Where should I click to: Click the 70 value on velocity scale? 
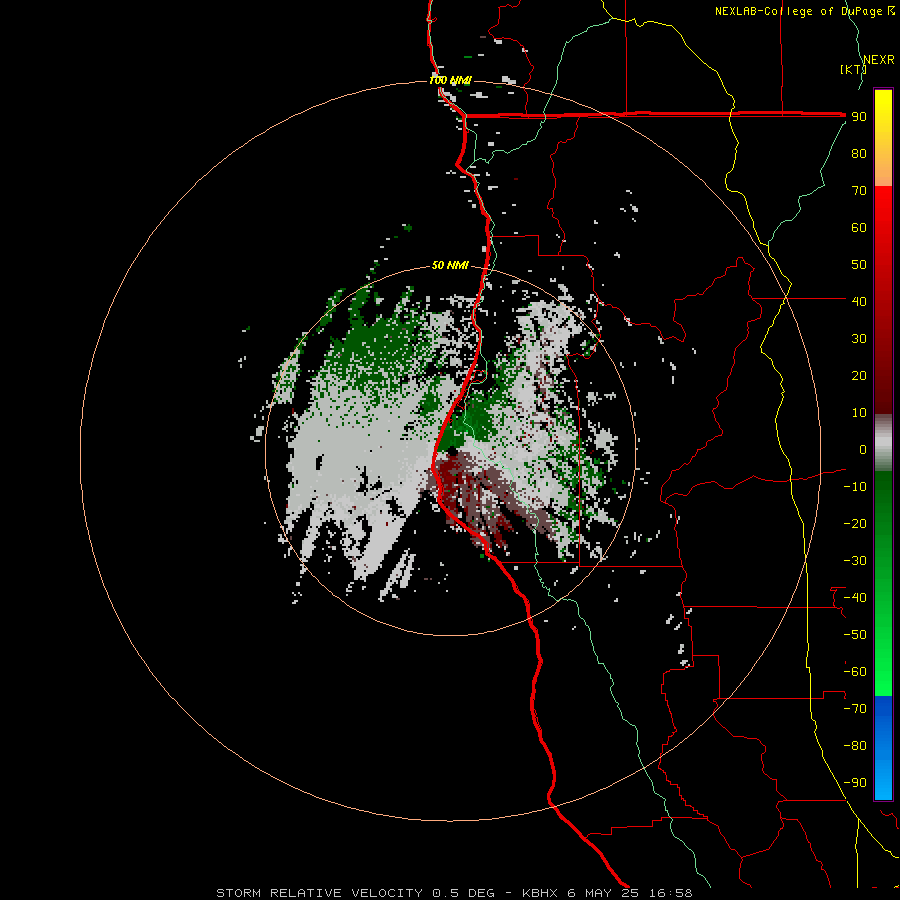tap(859, 191)
